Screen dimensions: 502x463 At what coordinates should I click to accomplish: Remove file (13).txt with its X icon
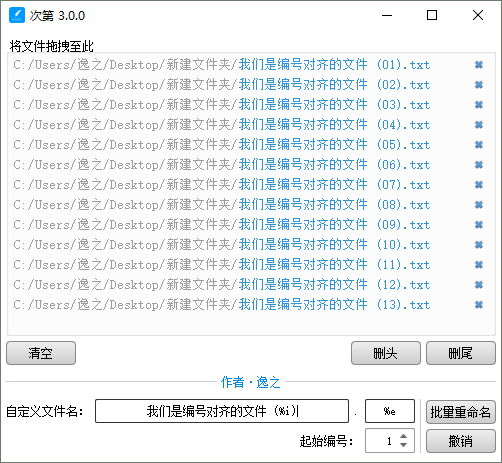[479, 305]
